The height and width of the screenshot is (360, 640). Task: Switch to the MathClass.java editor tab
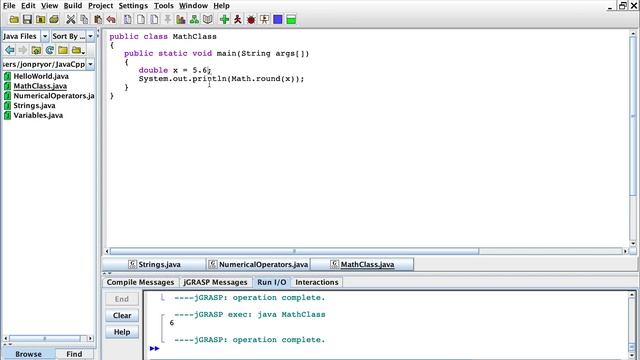coord(362,264)
